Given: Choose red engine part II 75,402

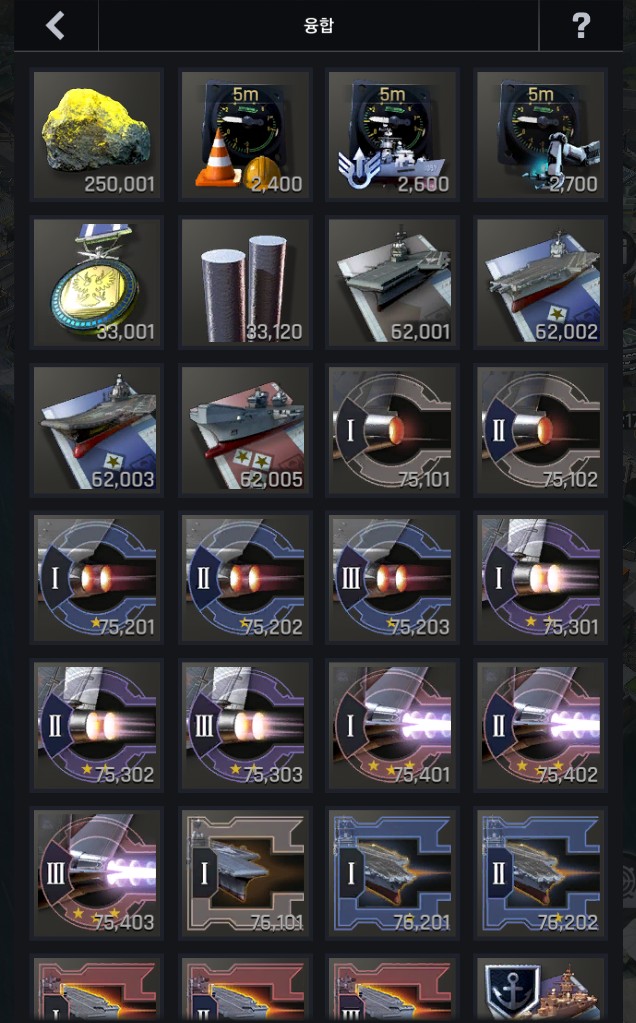Looking at the screenshot, I should pyautogui.click(x=541, y=725).
